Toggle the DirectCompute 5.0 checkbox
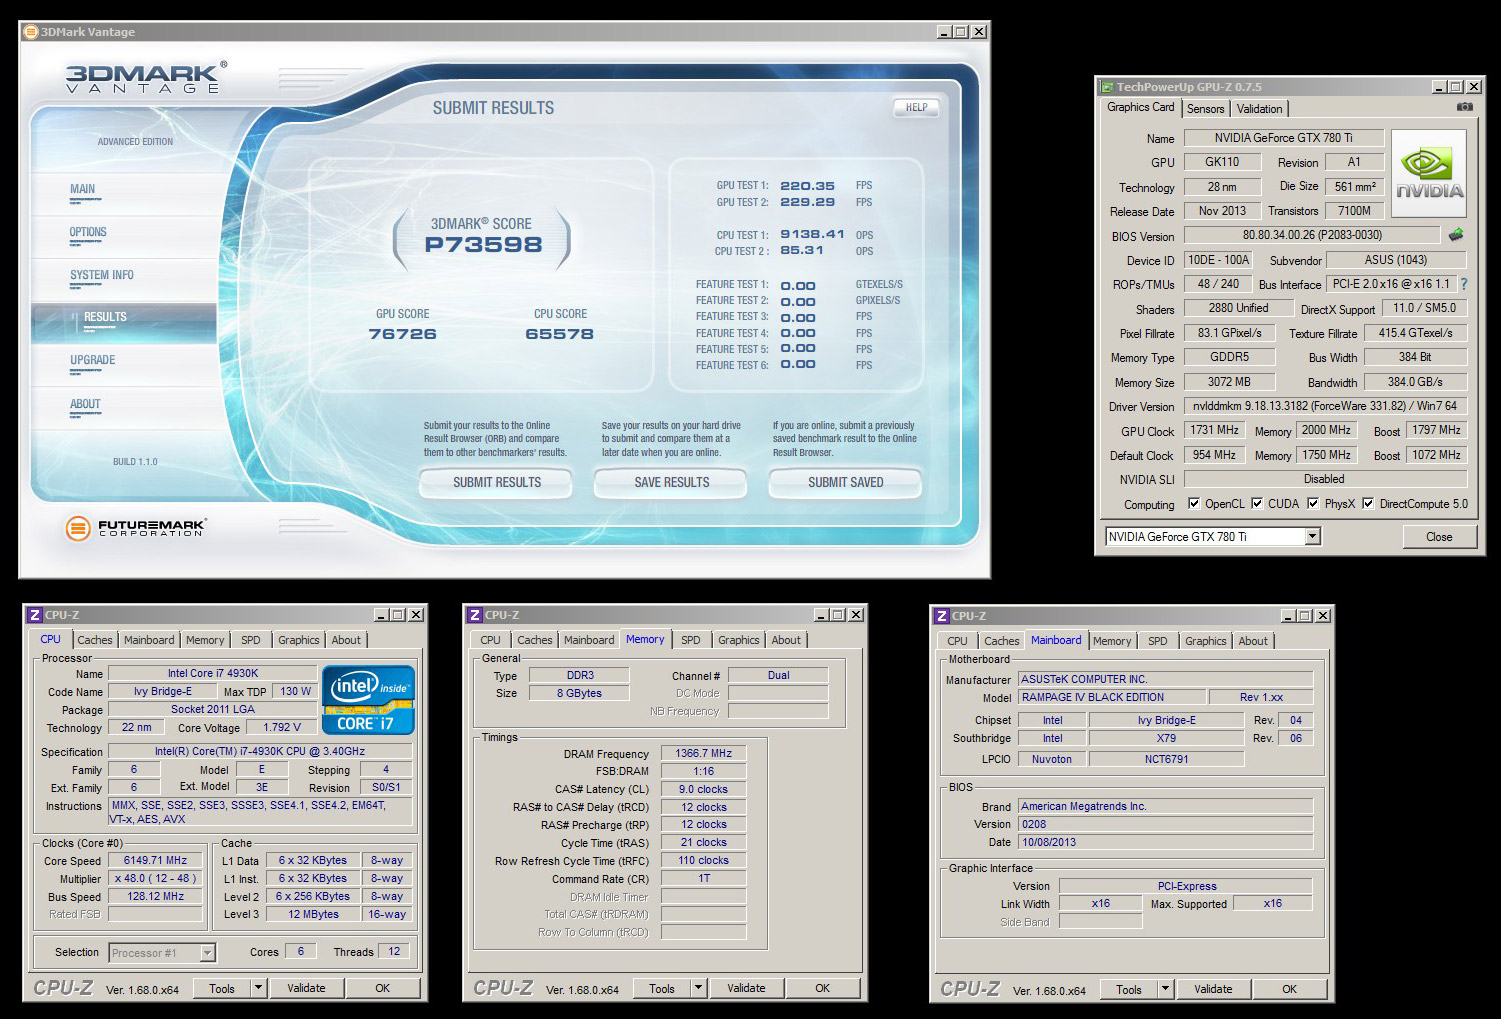Viewport: 1501px width, 1019px height. [x=1368, y=503]
